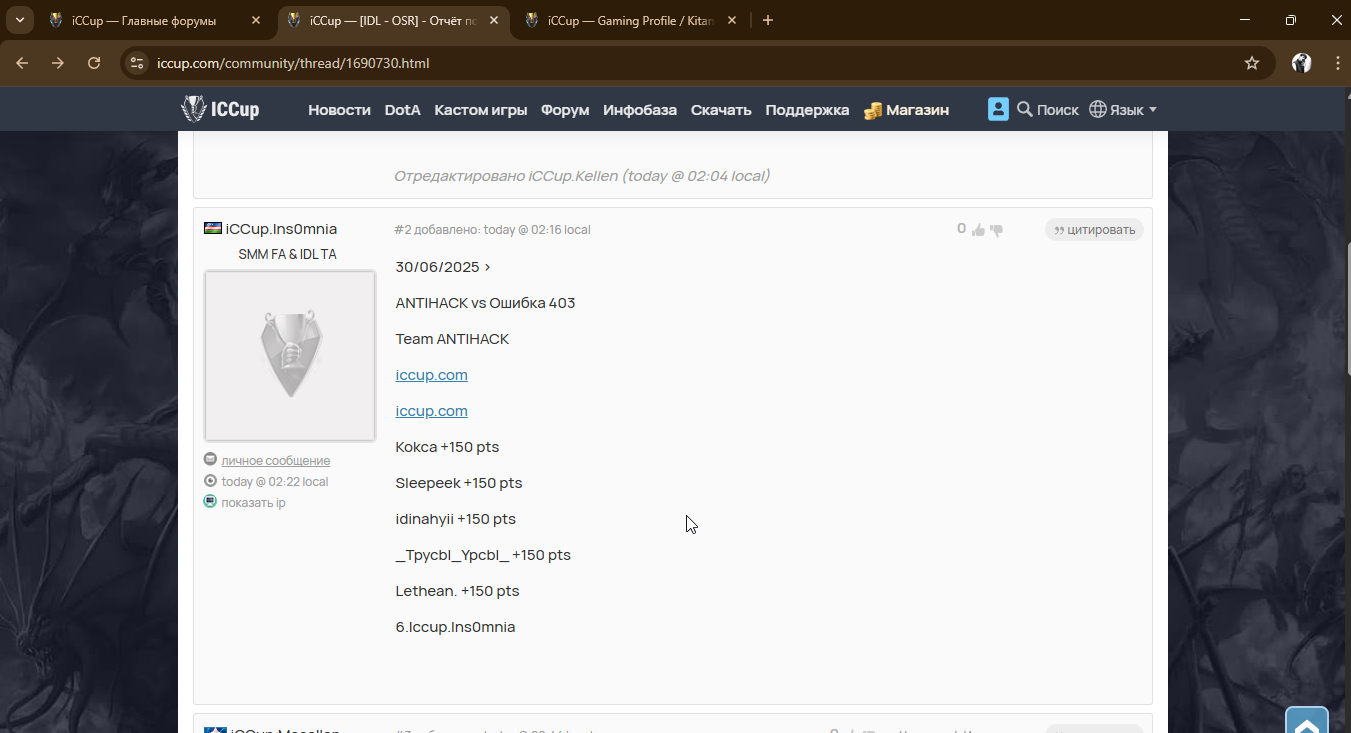Click the Поиск search label
The image size is (1351, 733).
[x=1058, y=110]
